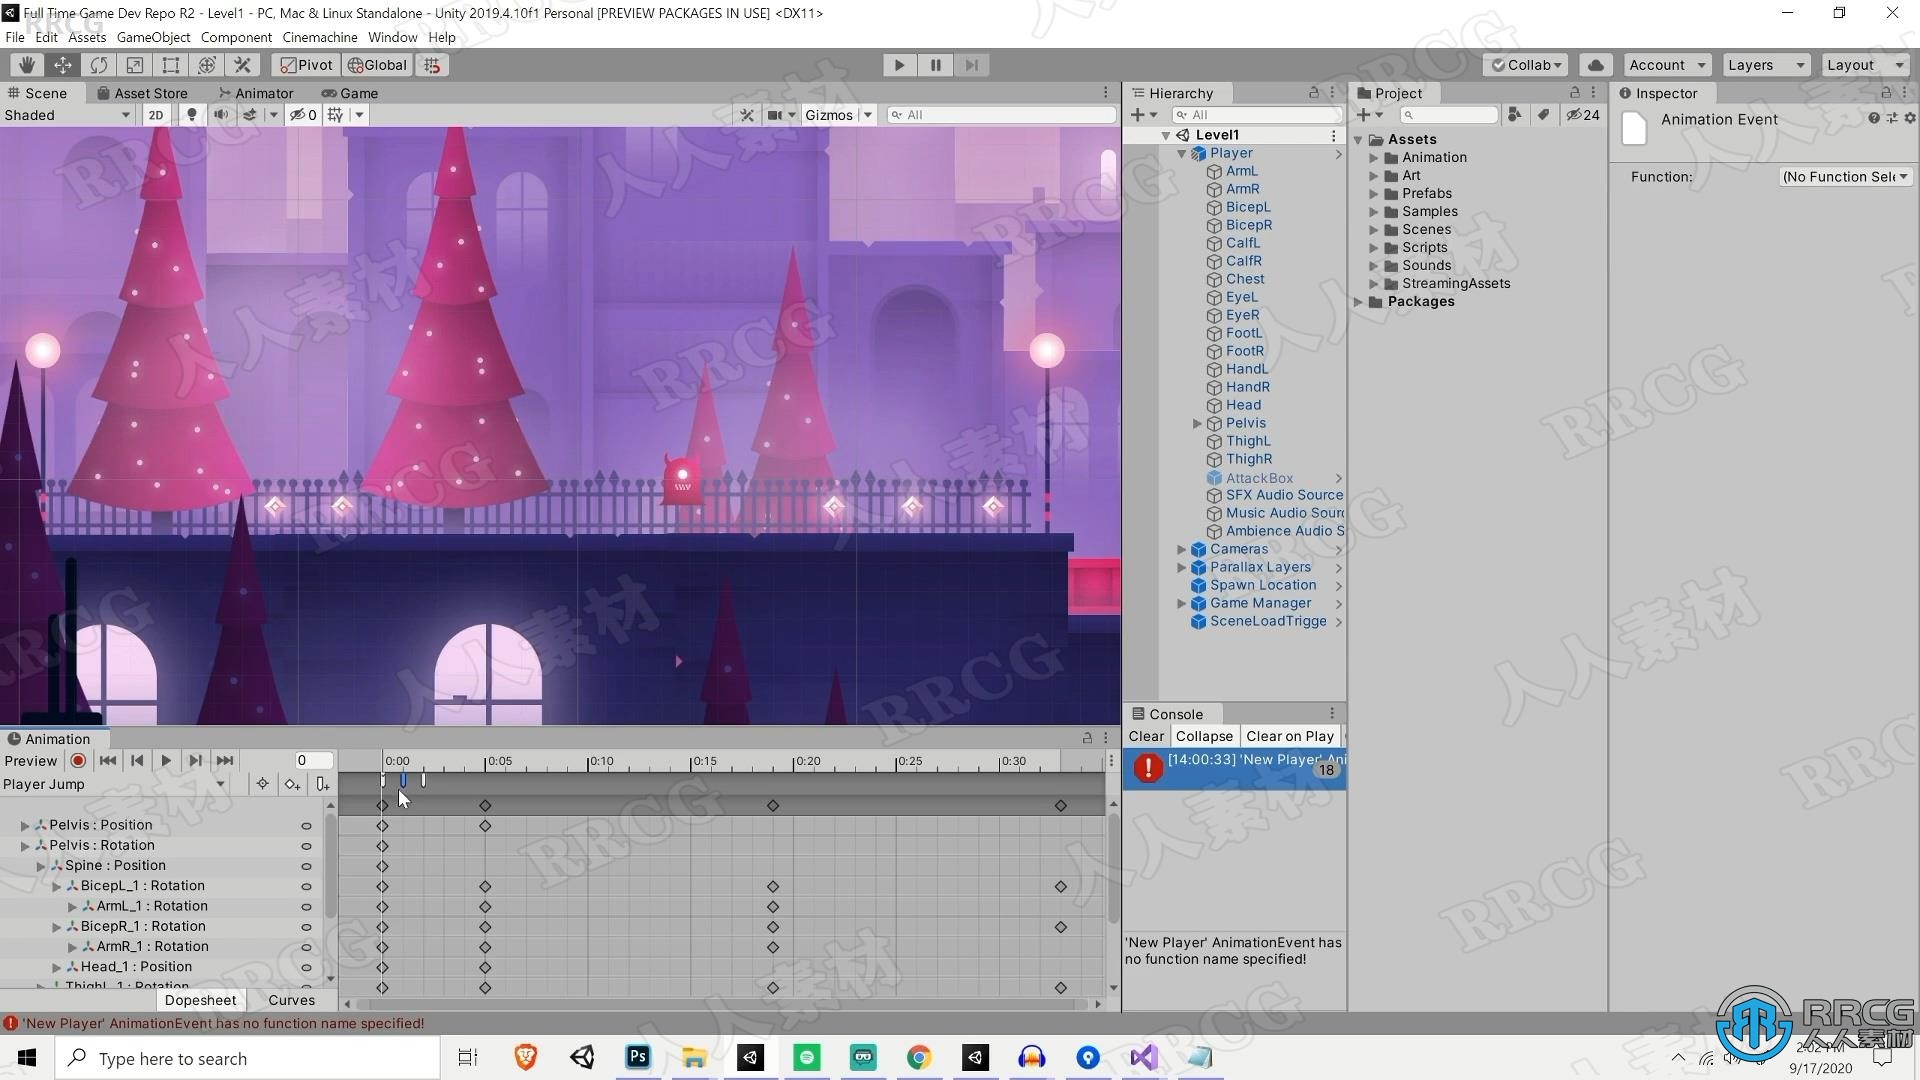The width and height of the screenshot is (1920, 1080).
Task: Click the Record button in Animation panel
Action: click(x=76, y=760)
